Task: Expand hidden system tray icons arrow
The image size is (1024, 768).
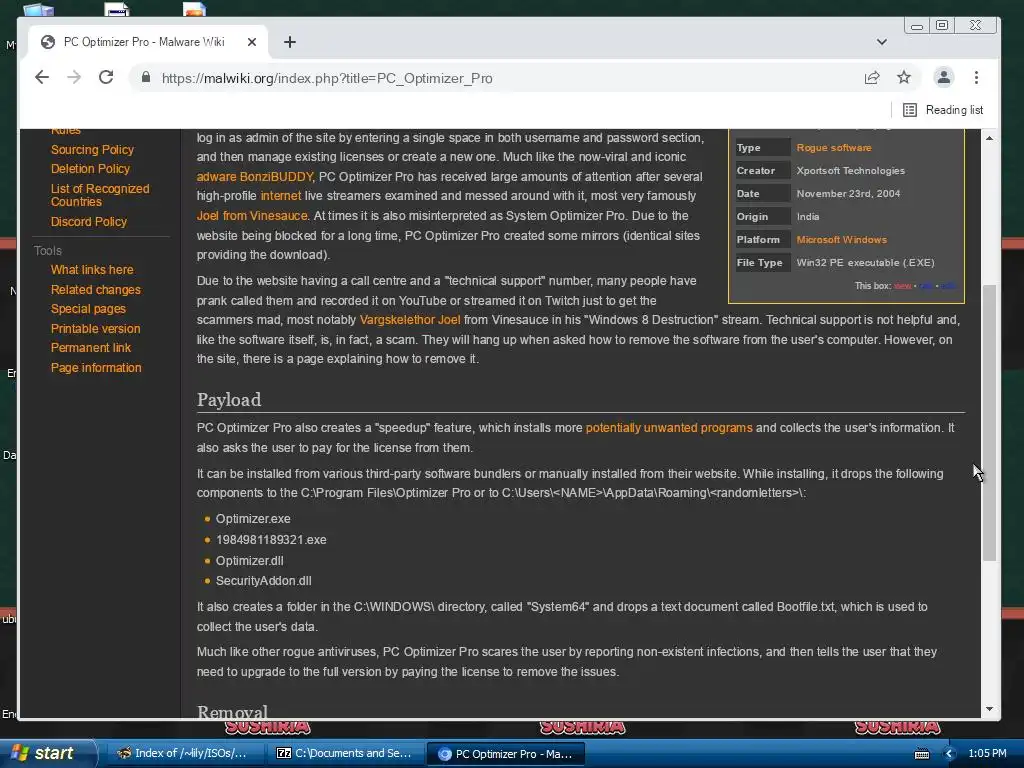Action: point(950,754)
